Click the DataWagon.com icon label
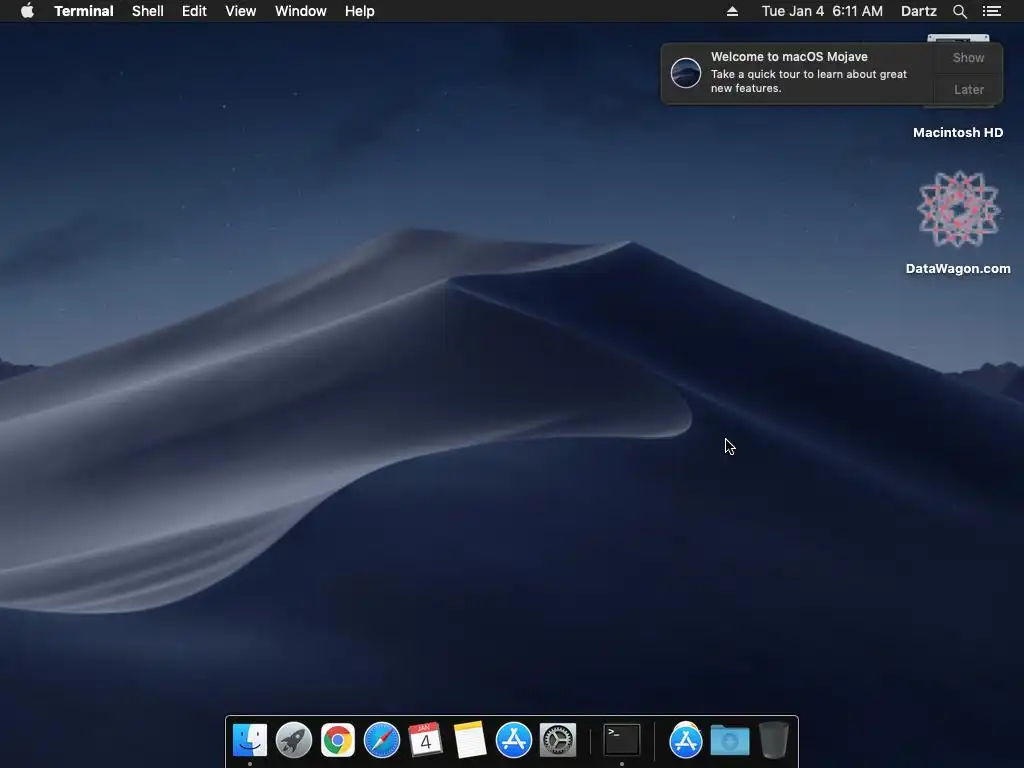The image size is (1024, 768). pyautogui.click(x=958, y=268)
